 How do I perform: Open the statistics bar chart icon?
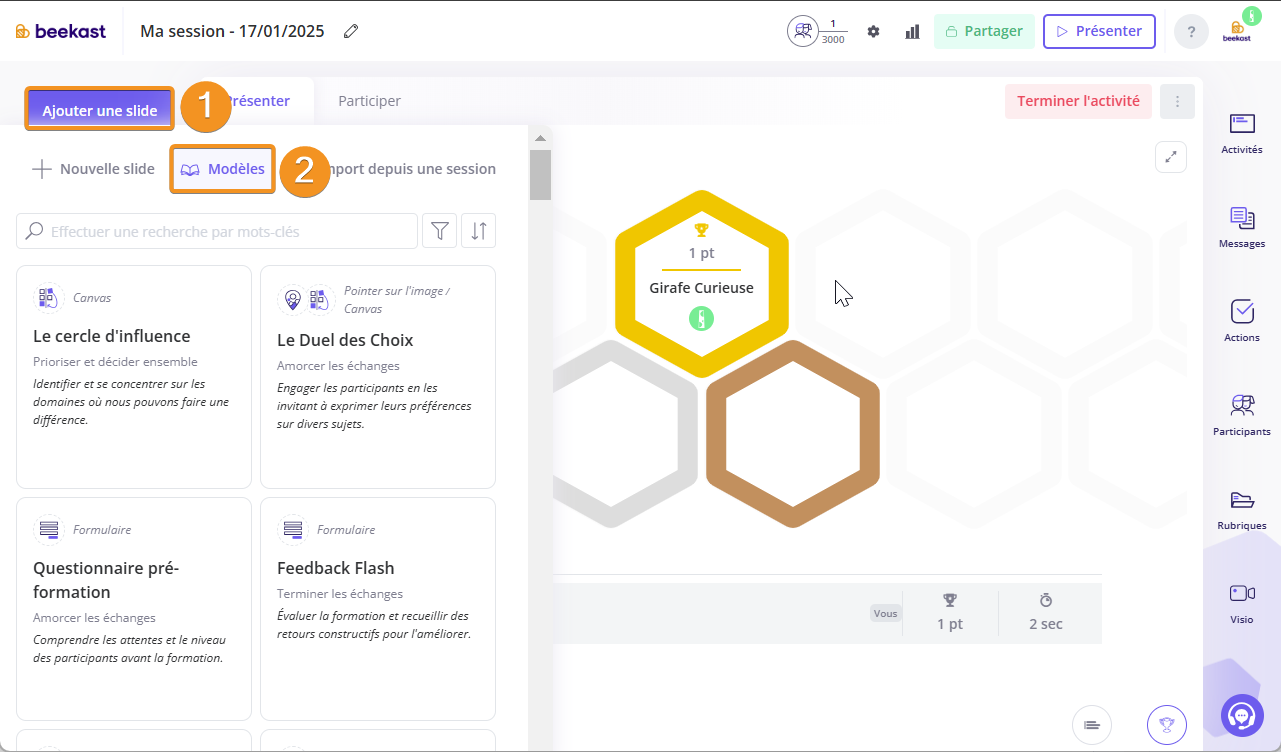[x=912, y=31]
